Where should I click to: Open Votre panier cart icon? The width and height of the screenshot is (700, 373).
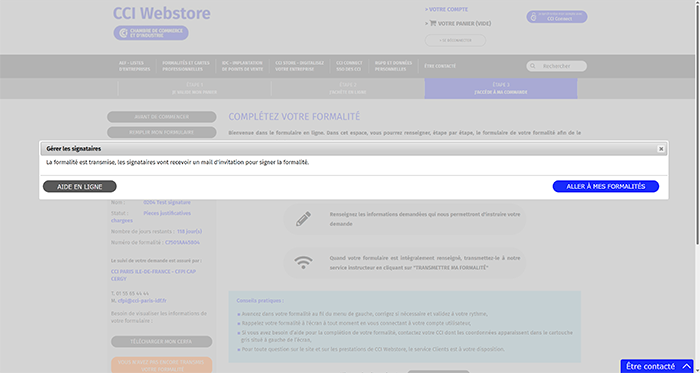click(x=433, y=23)
